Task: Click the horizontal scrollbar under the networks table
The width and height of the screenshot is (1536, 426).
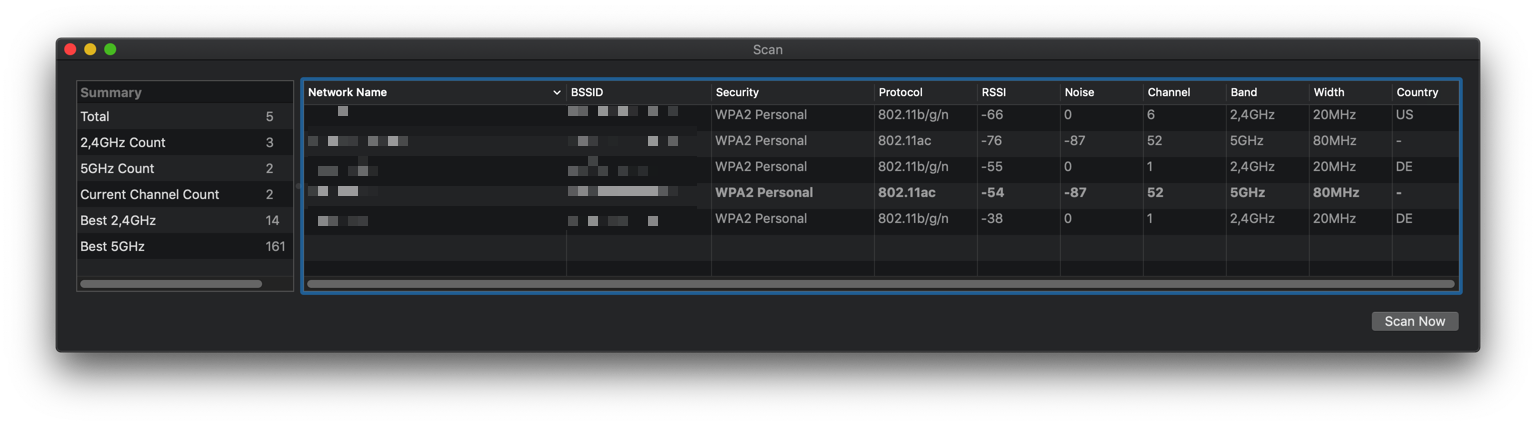Action: tap(880, 284)
